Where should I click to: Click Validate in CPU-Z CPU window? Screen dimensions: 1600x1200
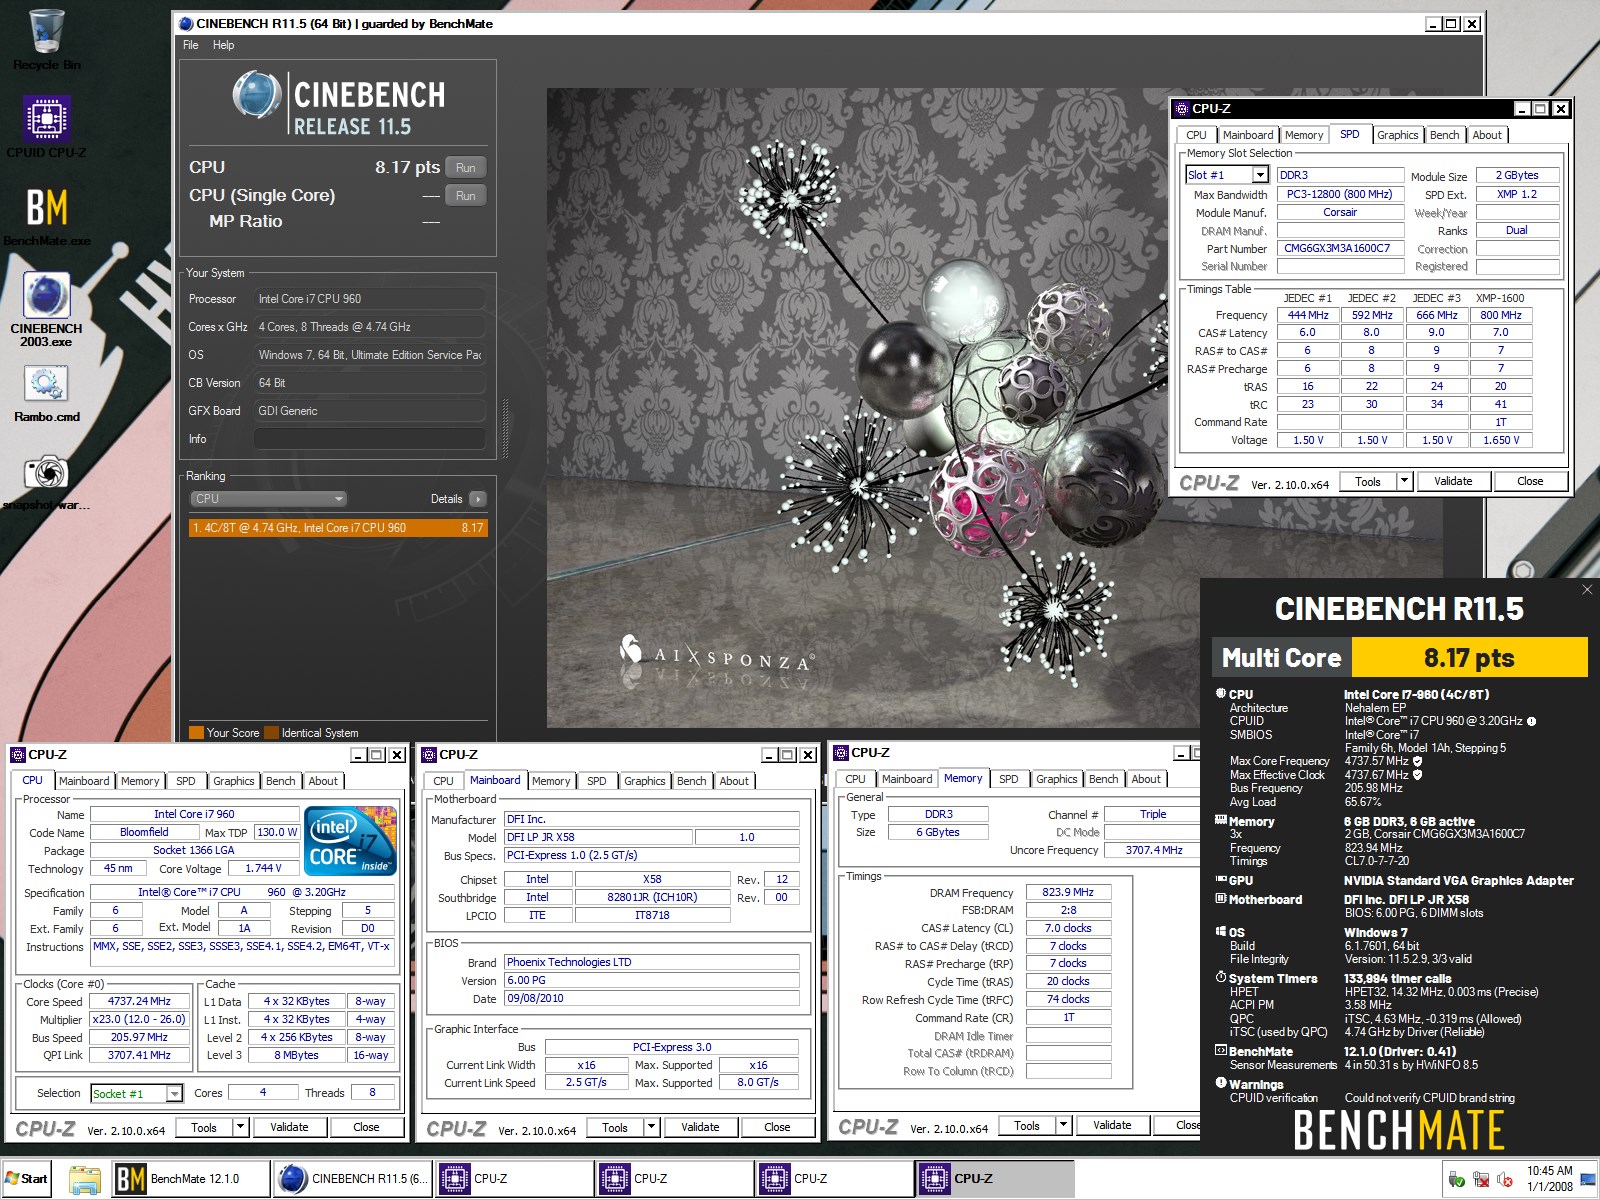289,1128
